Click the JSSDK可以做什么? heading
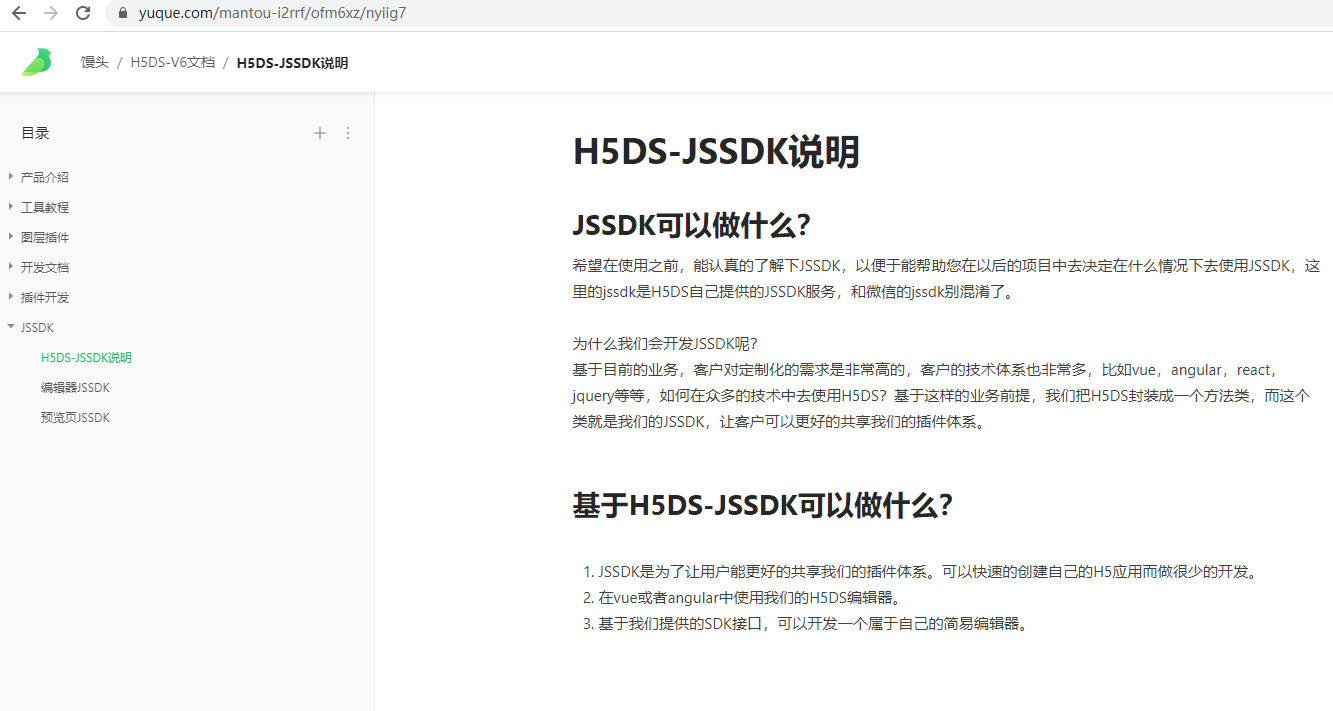 click(691, 225)
